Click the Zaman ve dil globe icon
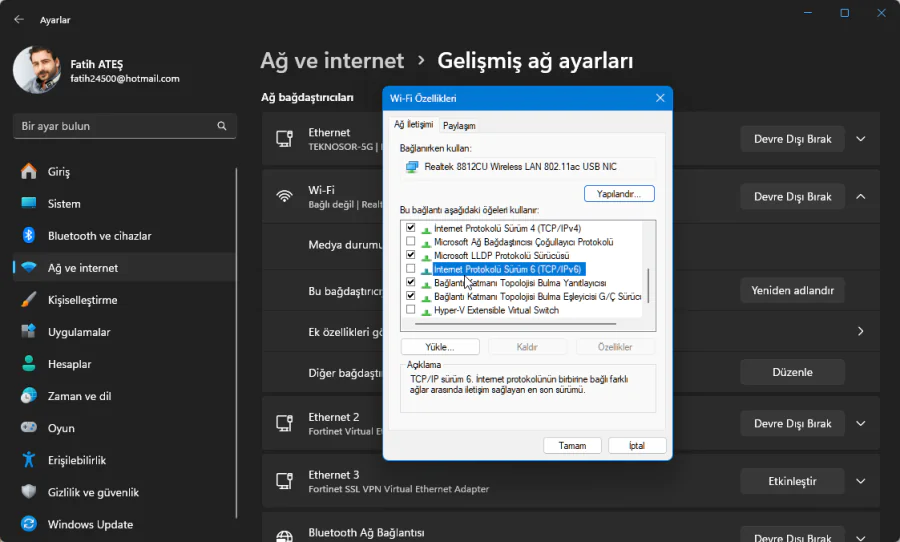The image size is (900, 542). tap(28, 396)
